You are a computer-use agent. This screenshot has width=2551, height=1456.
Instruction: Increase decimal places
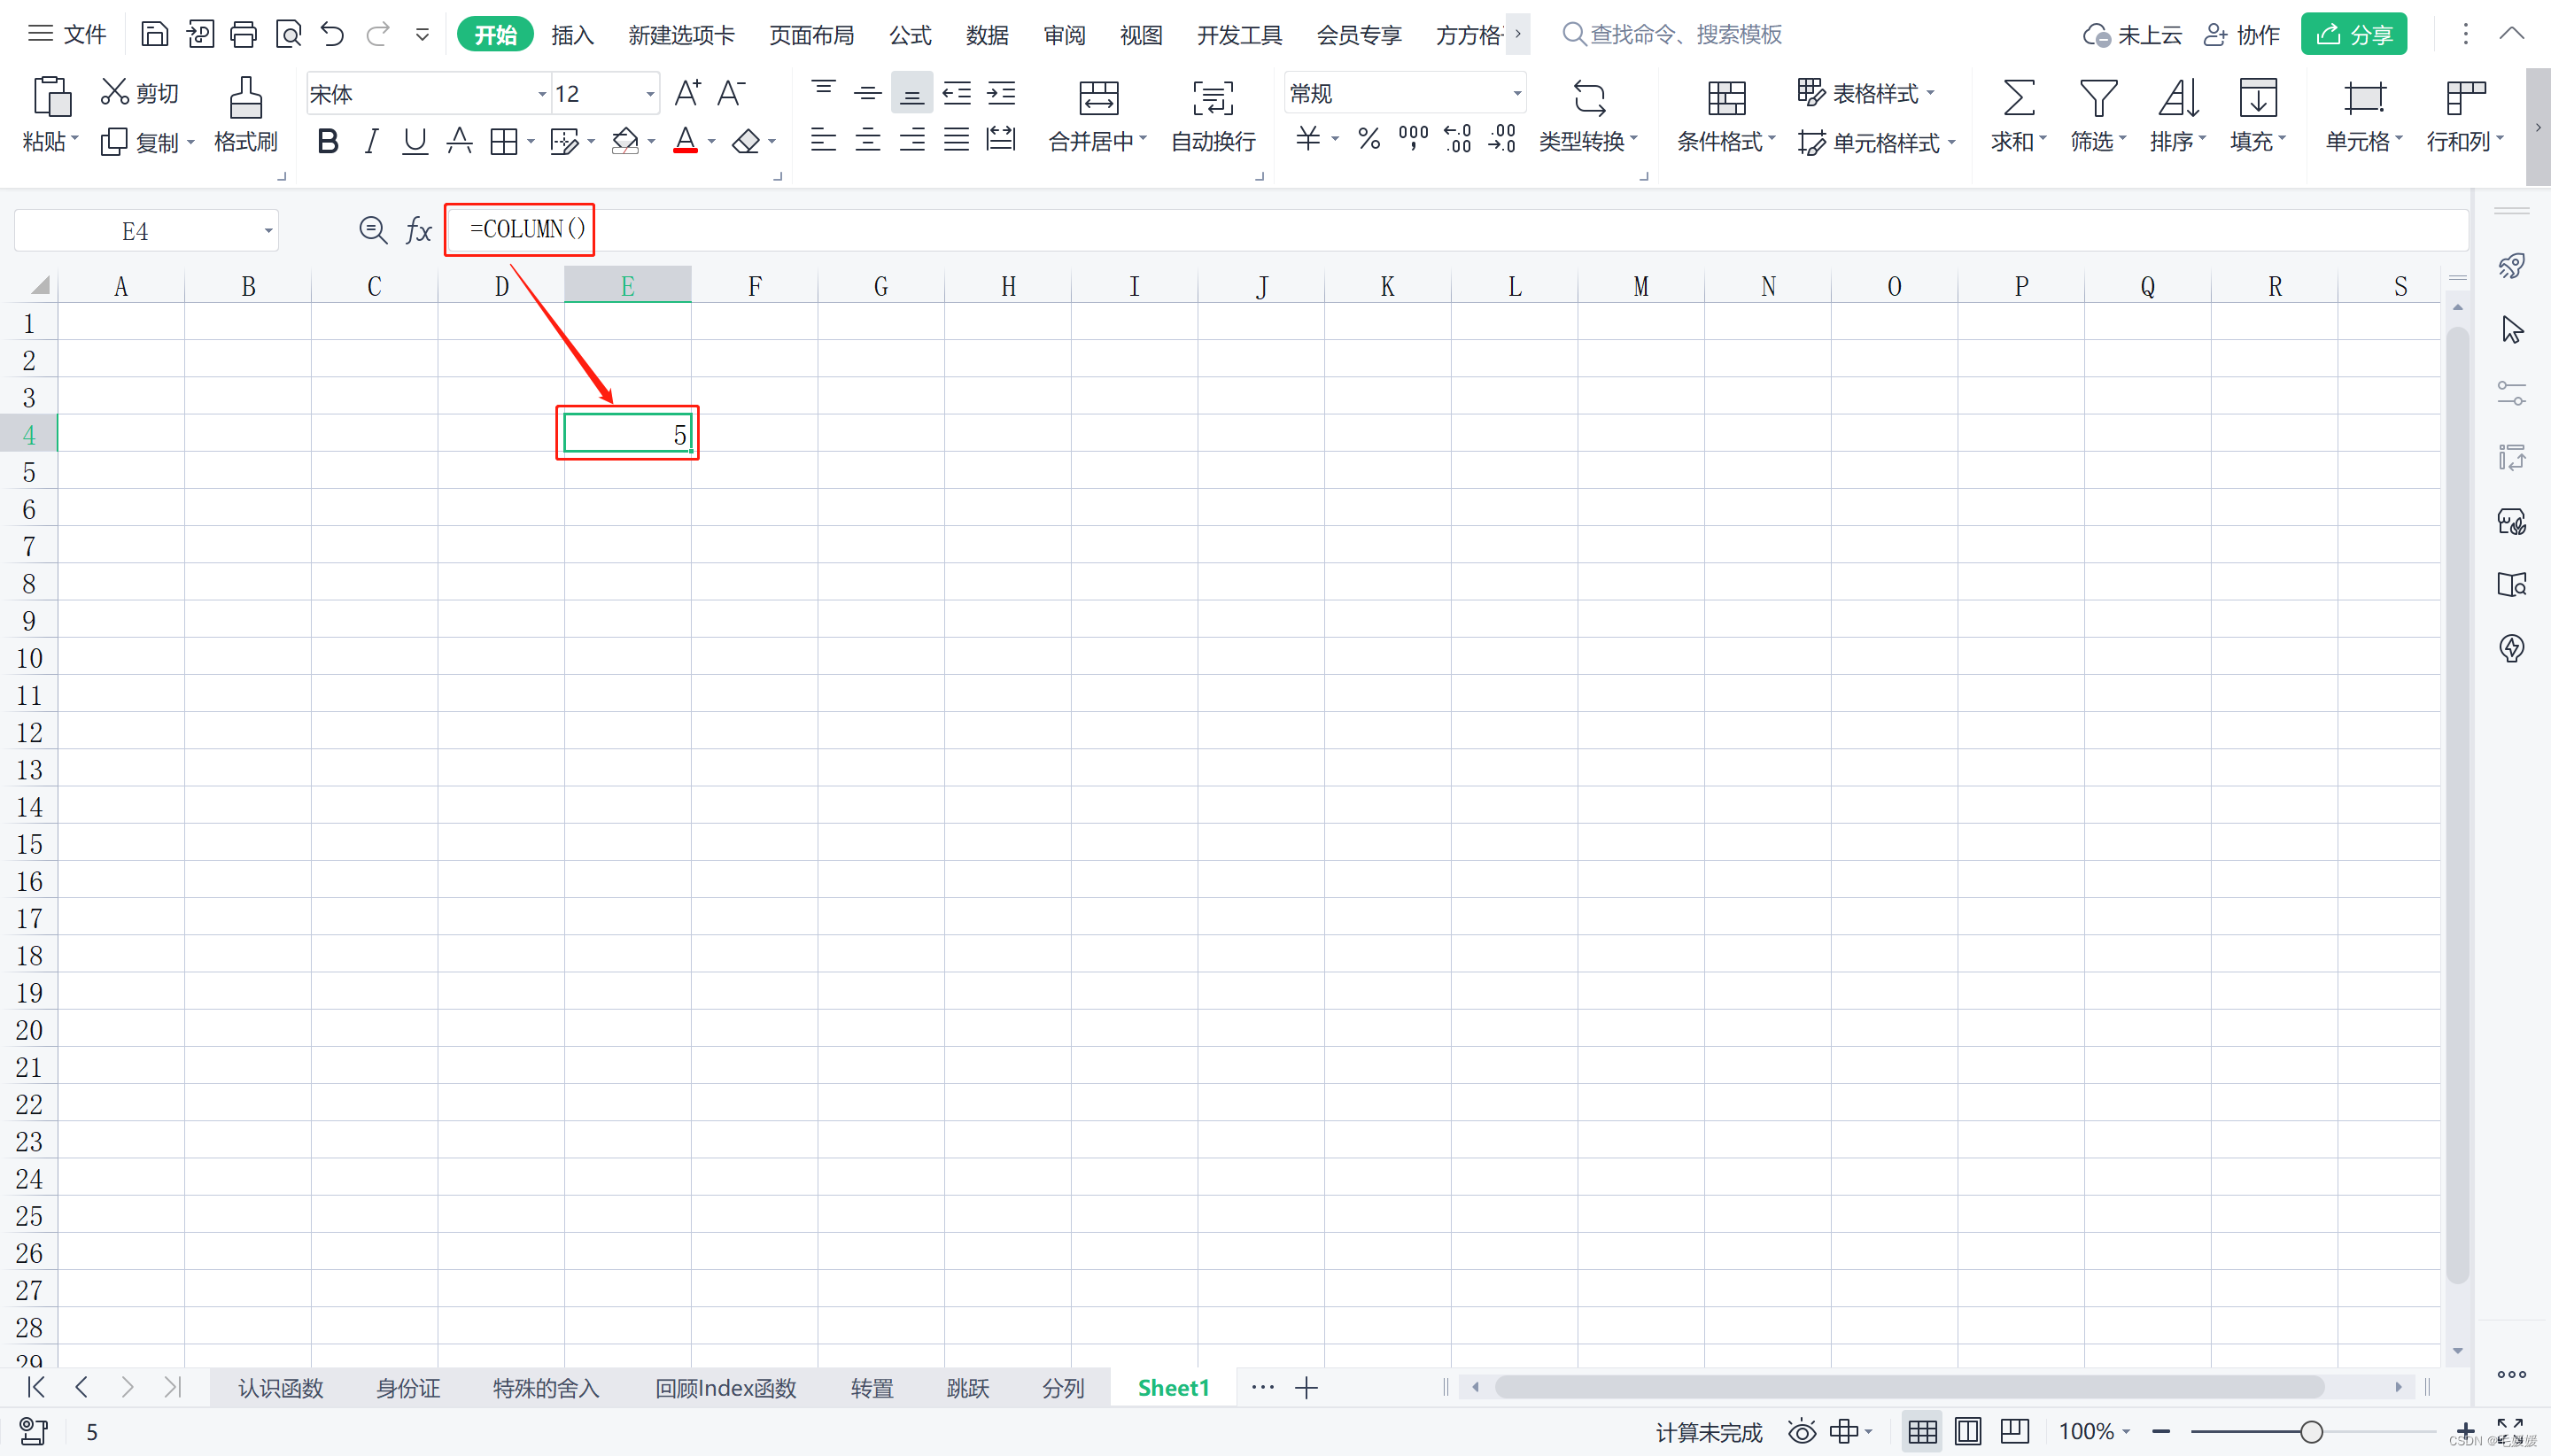[1458, 138]
